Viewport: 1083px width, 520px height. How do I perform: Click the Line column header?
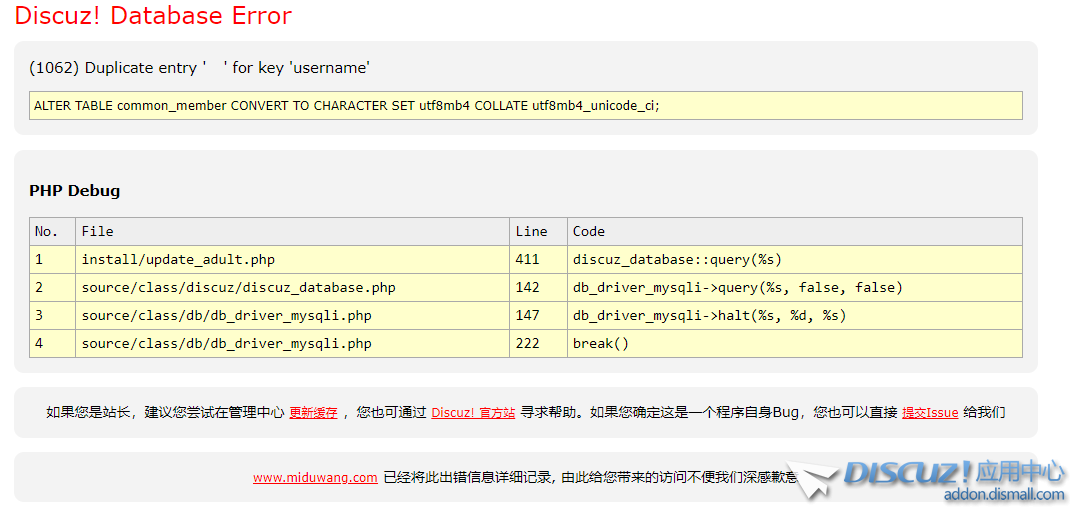click(x=539, y=231)
